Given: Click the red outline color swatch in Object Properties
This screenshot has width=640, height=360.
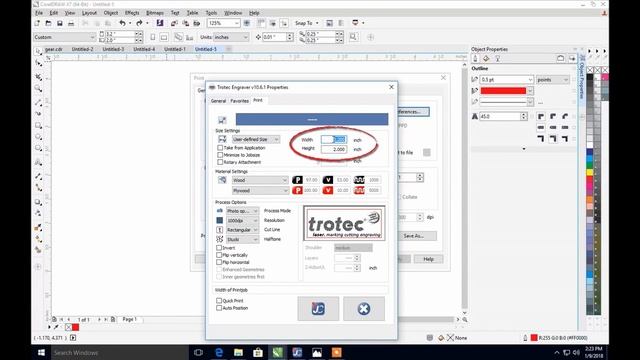Looking at the screenshot, I should tap(503, 91).
